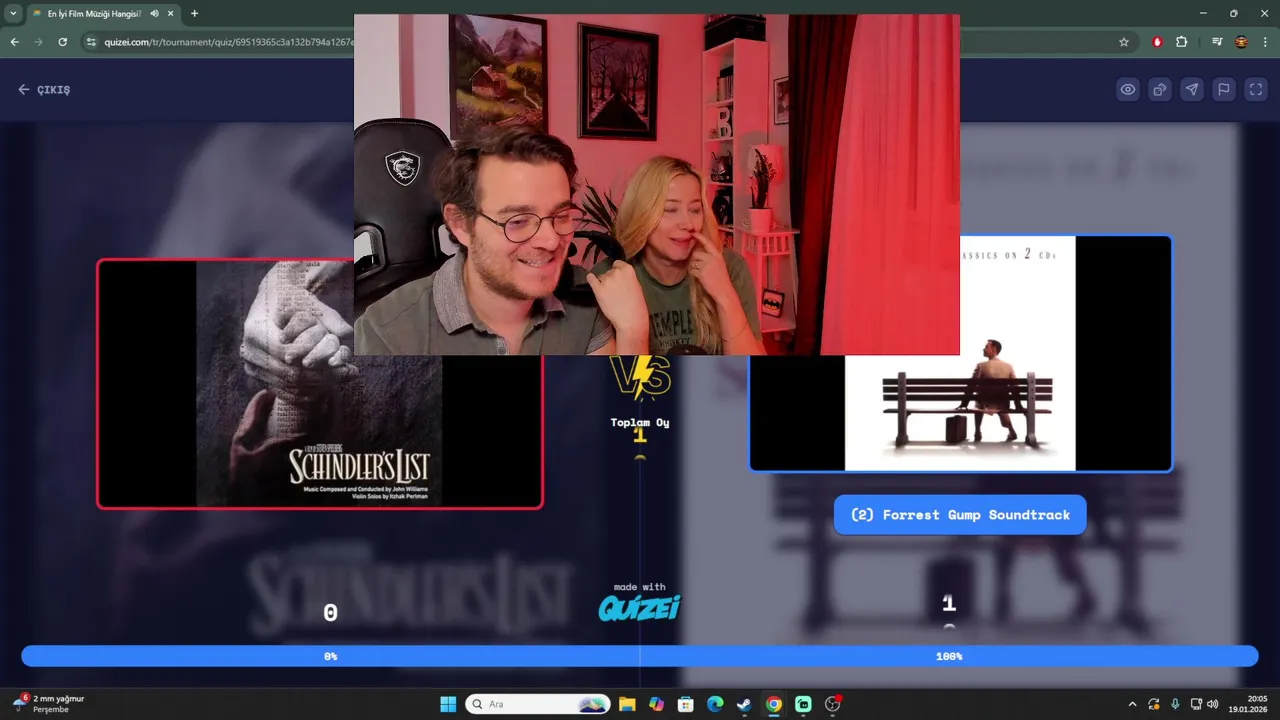This screenshot has height=720, width=1280.
Task: Open the tab search dropdown arrow
Action: pos(13,13)
